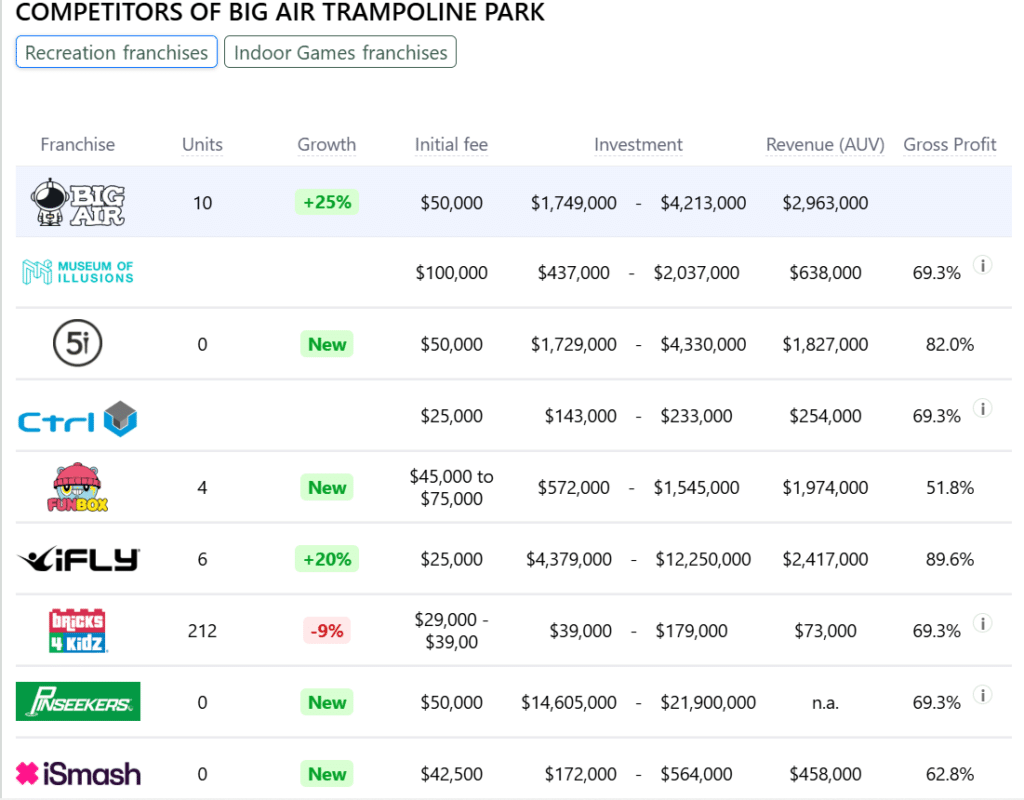
Task: Click the Competitors of Big Air heading
Action: click(x=280, y=12)
